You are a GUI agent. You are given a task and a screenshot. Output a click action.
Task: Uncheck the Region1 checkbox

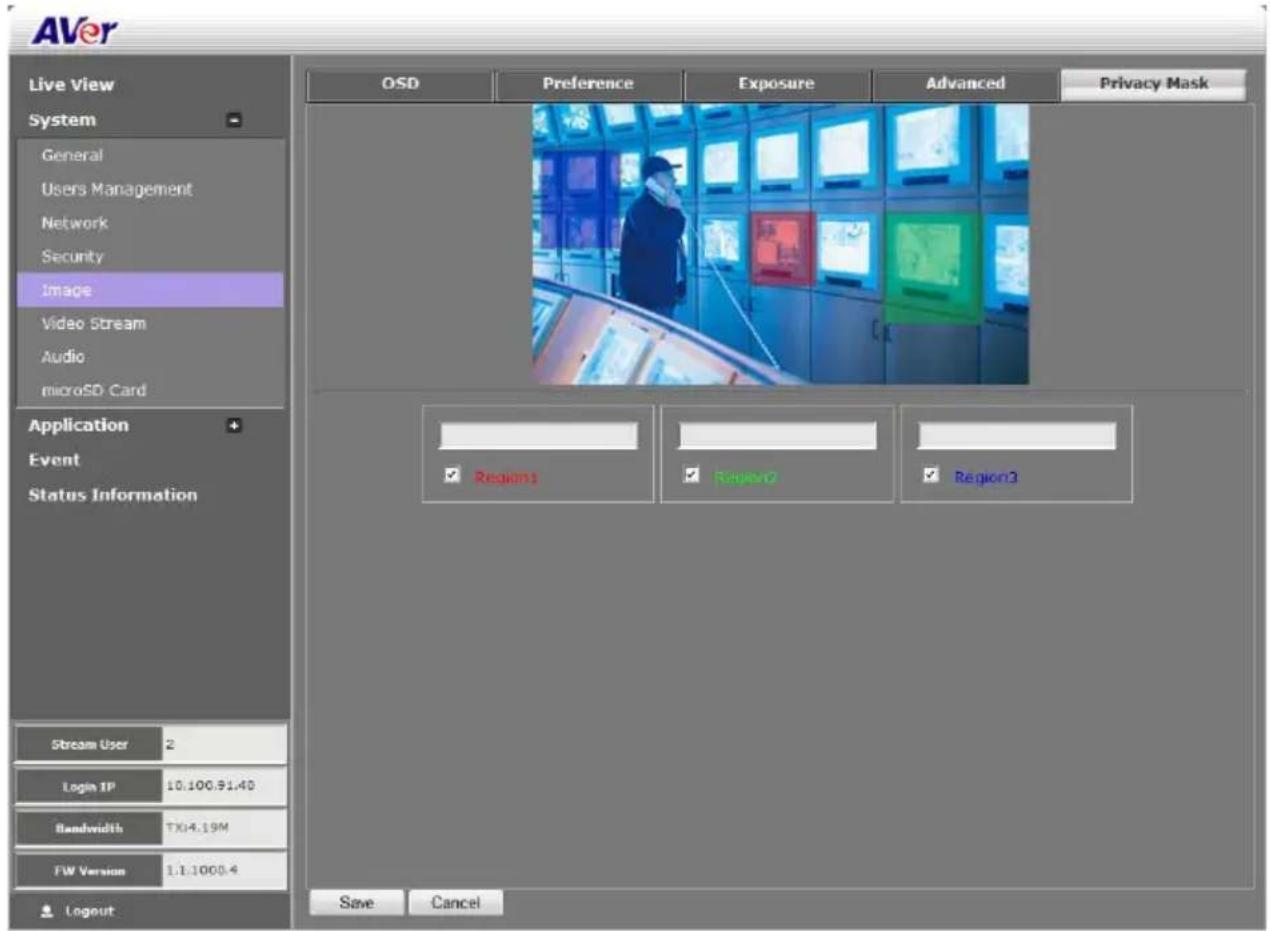452,475
